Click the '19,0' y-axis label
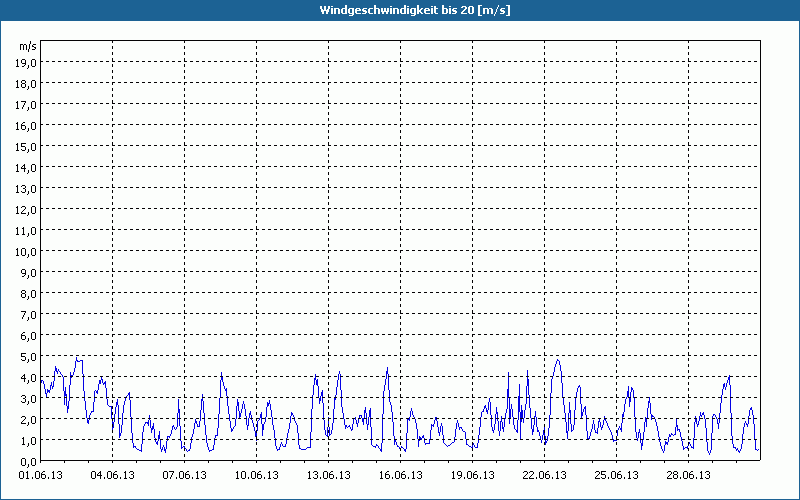The height and width of the screenshot is (500, 800). pyautogui.click(x=26, y=63)
